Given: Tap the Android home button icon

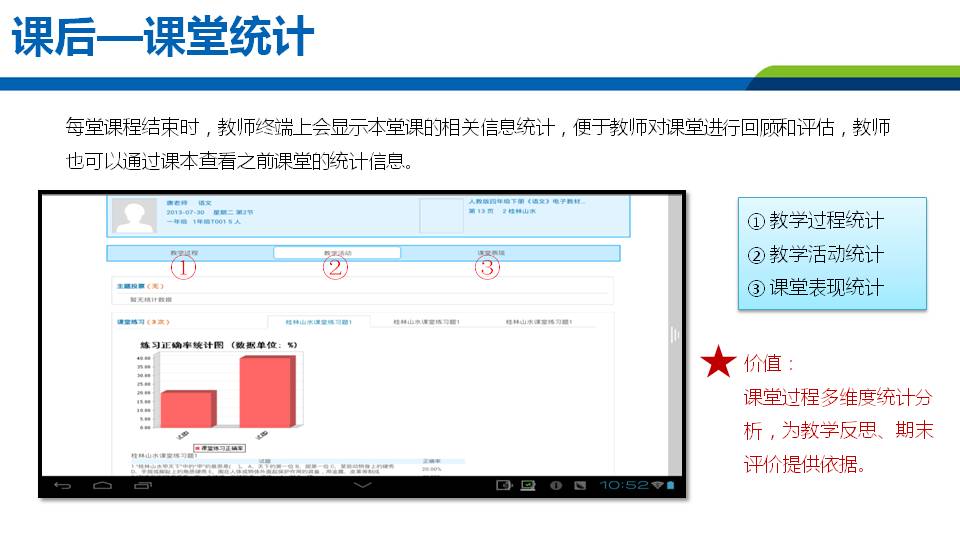Looking at the screenshot, I should (x=102, y=486).
